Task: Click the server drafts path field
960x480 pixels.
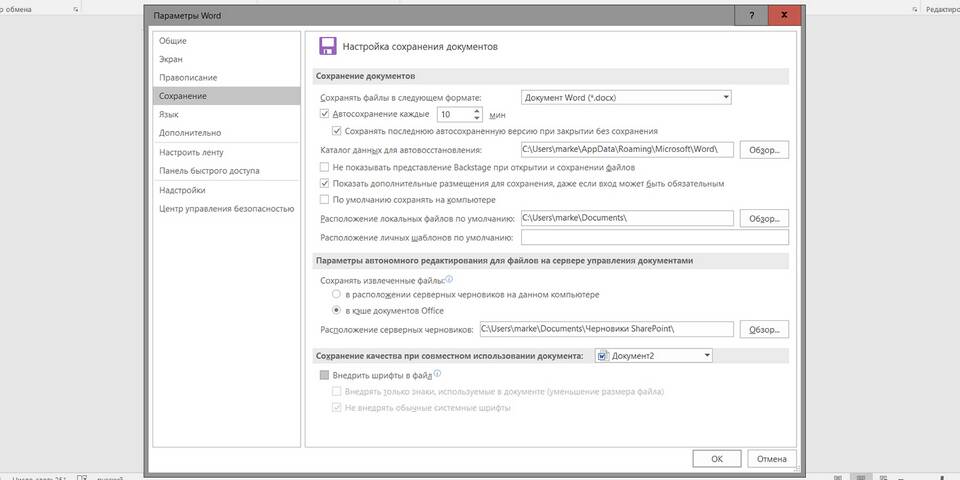Action: coord(606,329)
